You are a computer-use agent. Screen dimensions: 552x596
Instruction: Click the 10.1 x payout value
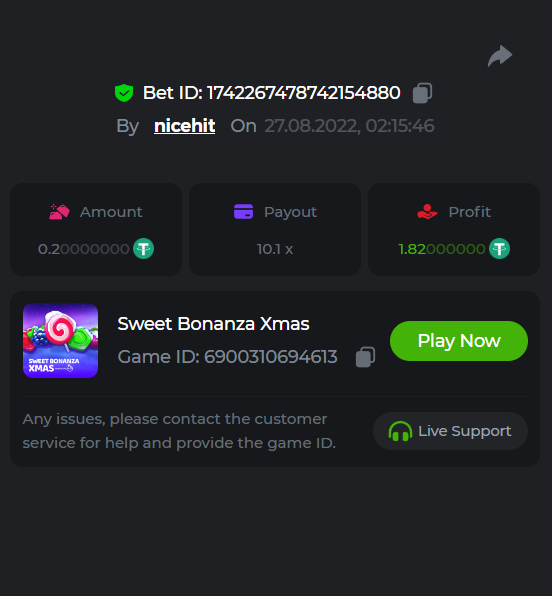(x=275, y=249)
